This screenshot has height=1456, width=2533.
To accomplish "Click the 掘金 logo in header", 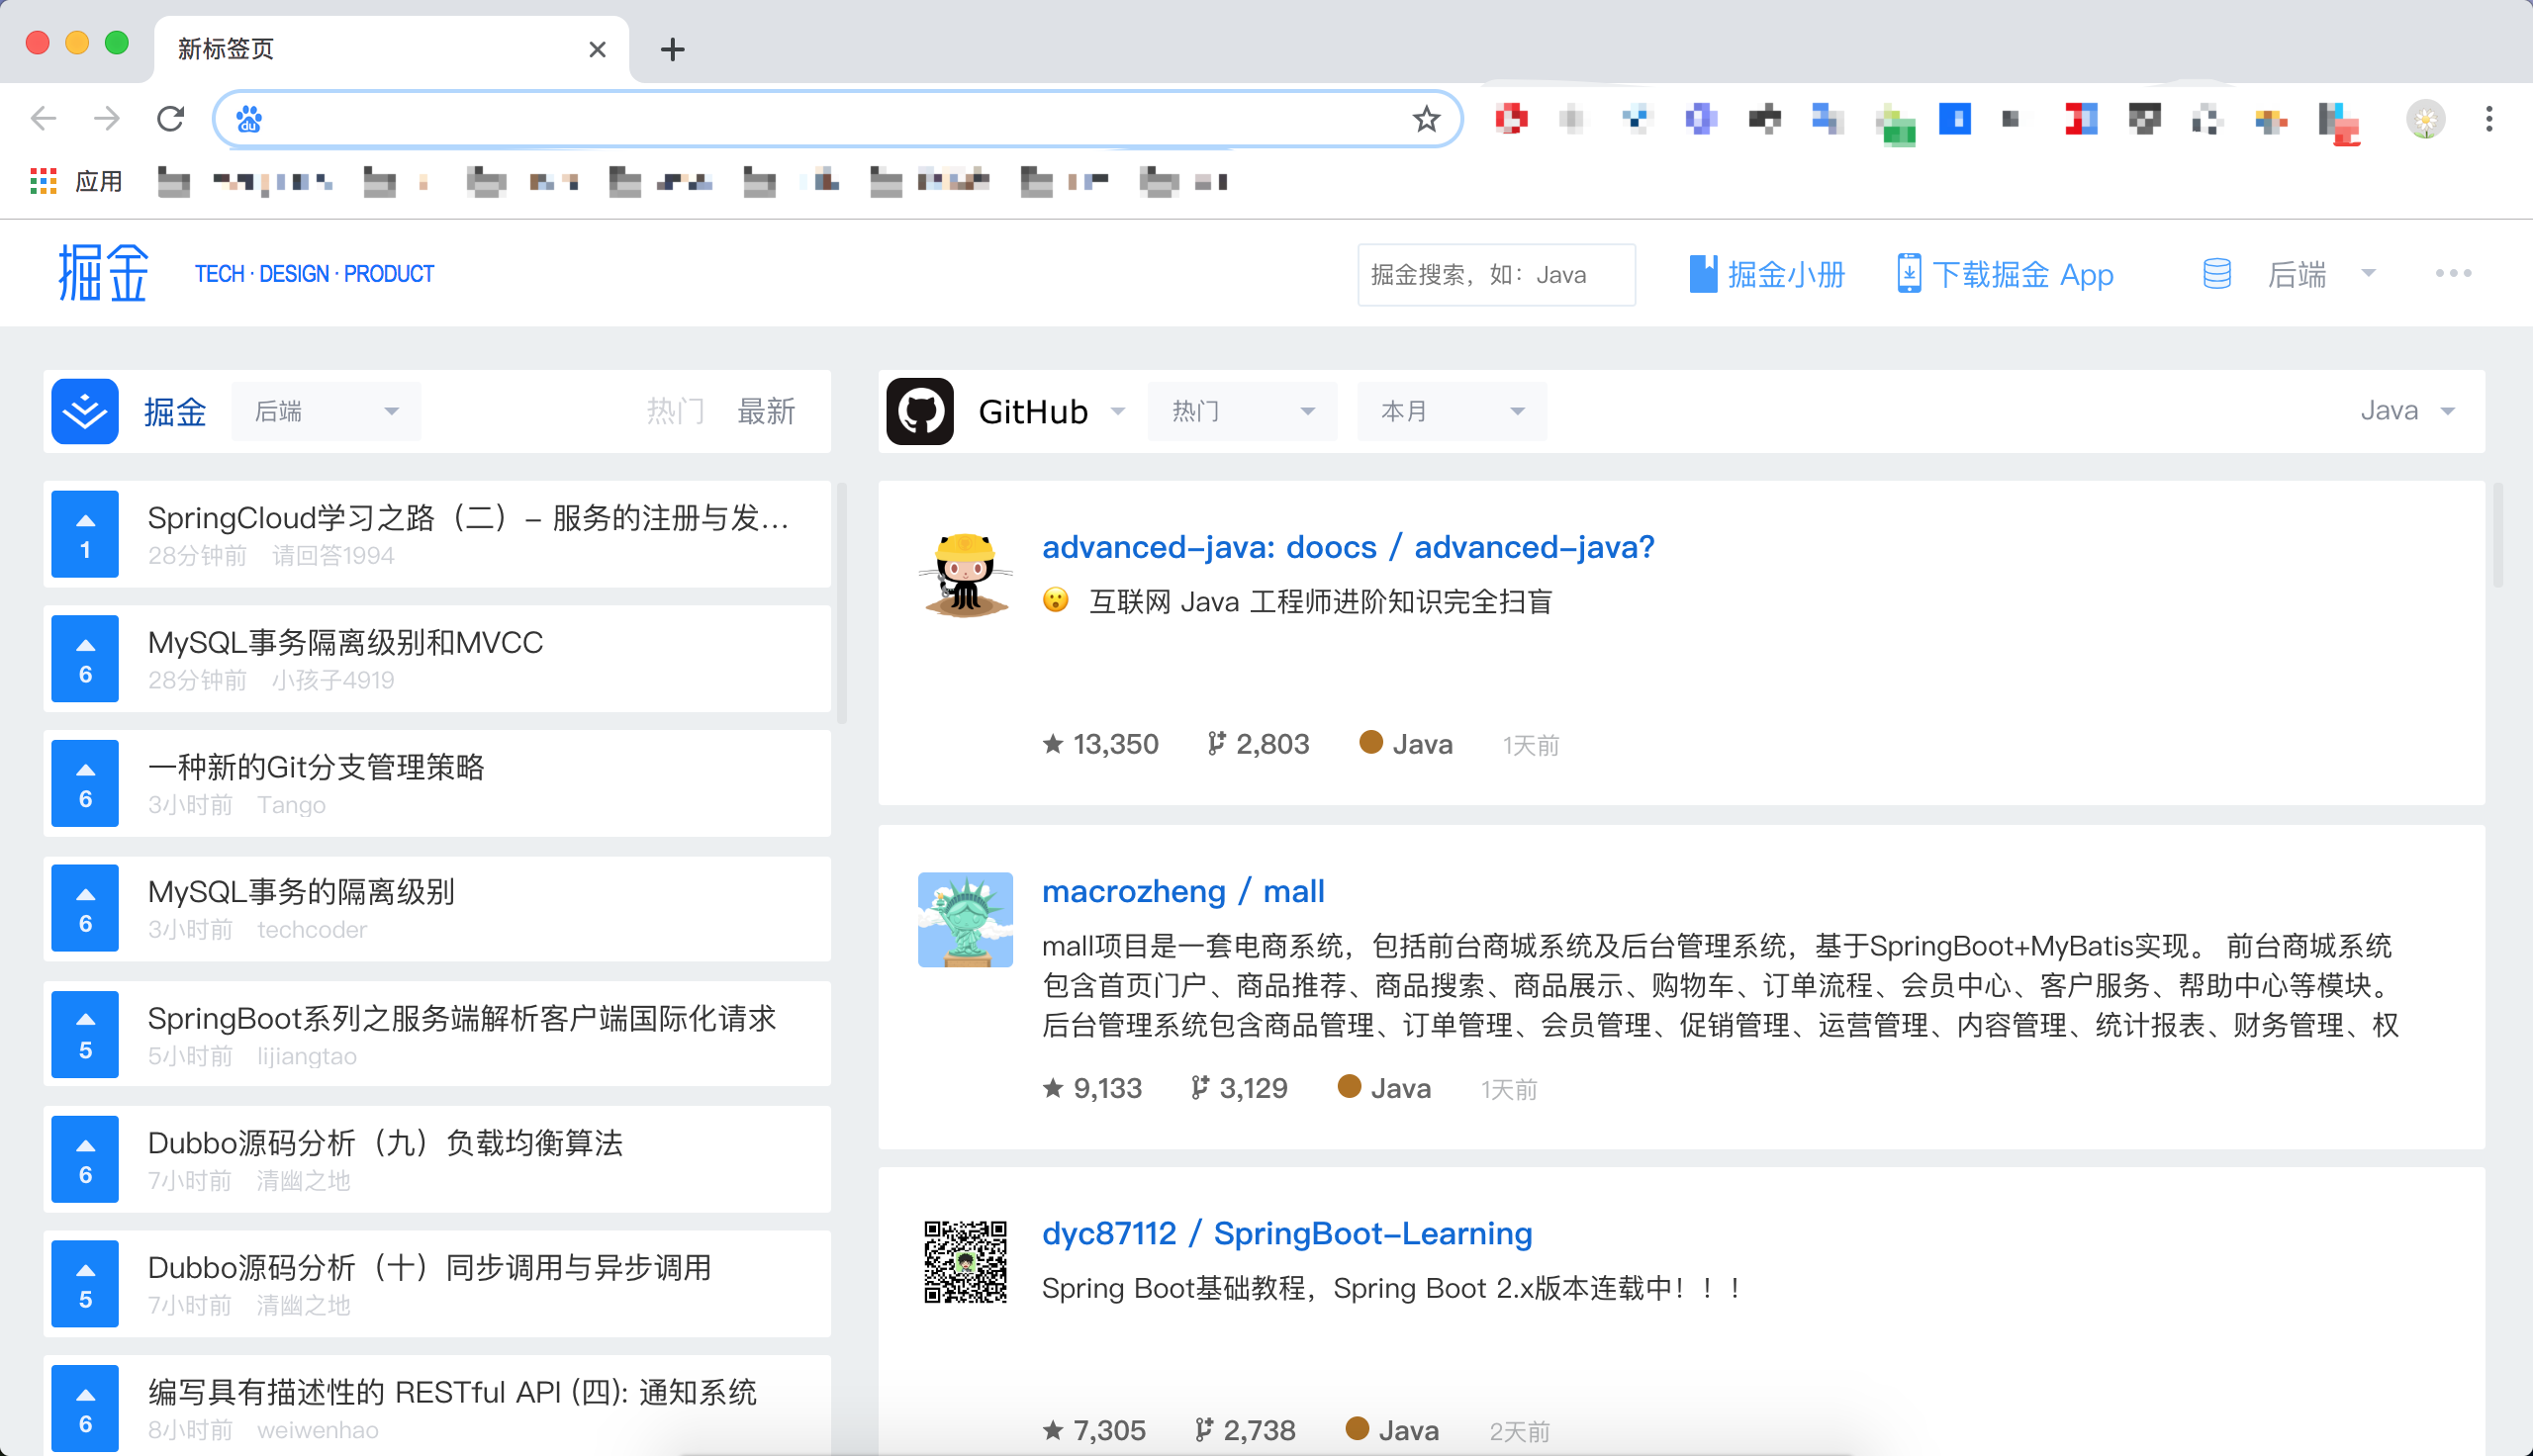I will [x=103, y=273].
